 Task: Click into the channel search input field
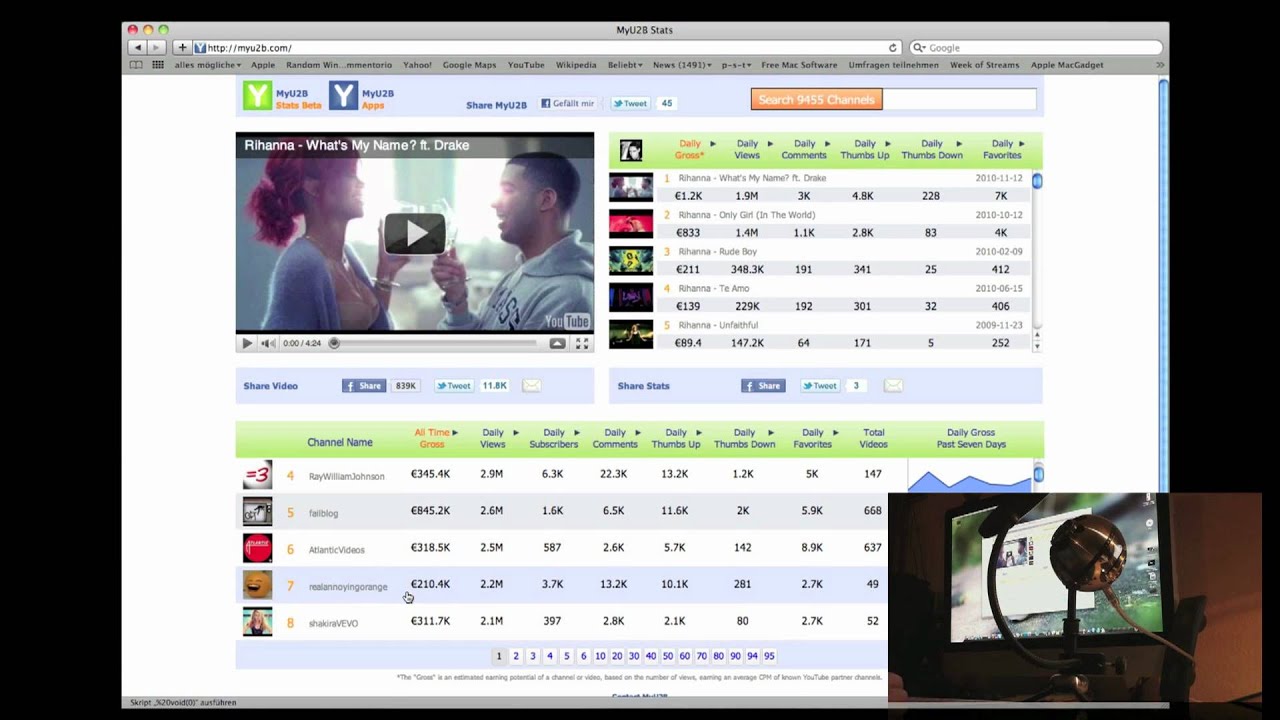point(959,99)
